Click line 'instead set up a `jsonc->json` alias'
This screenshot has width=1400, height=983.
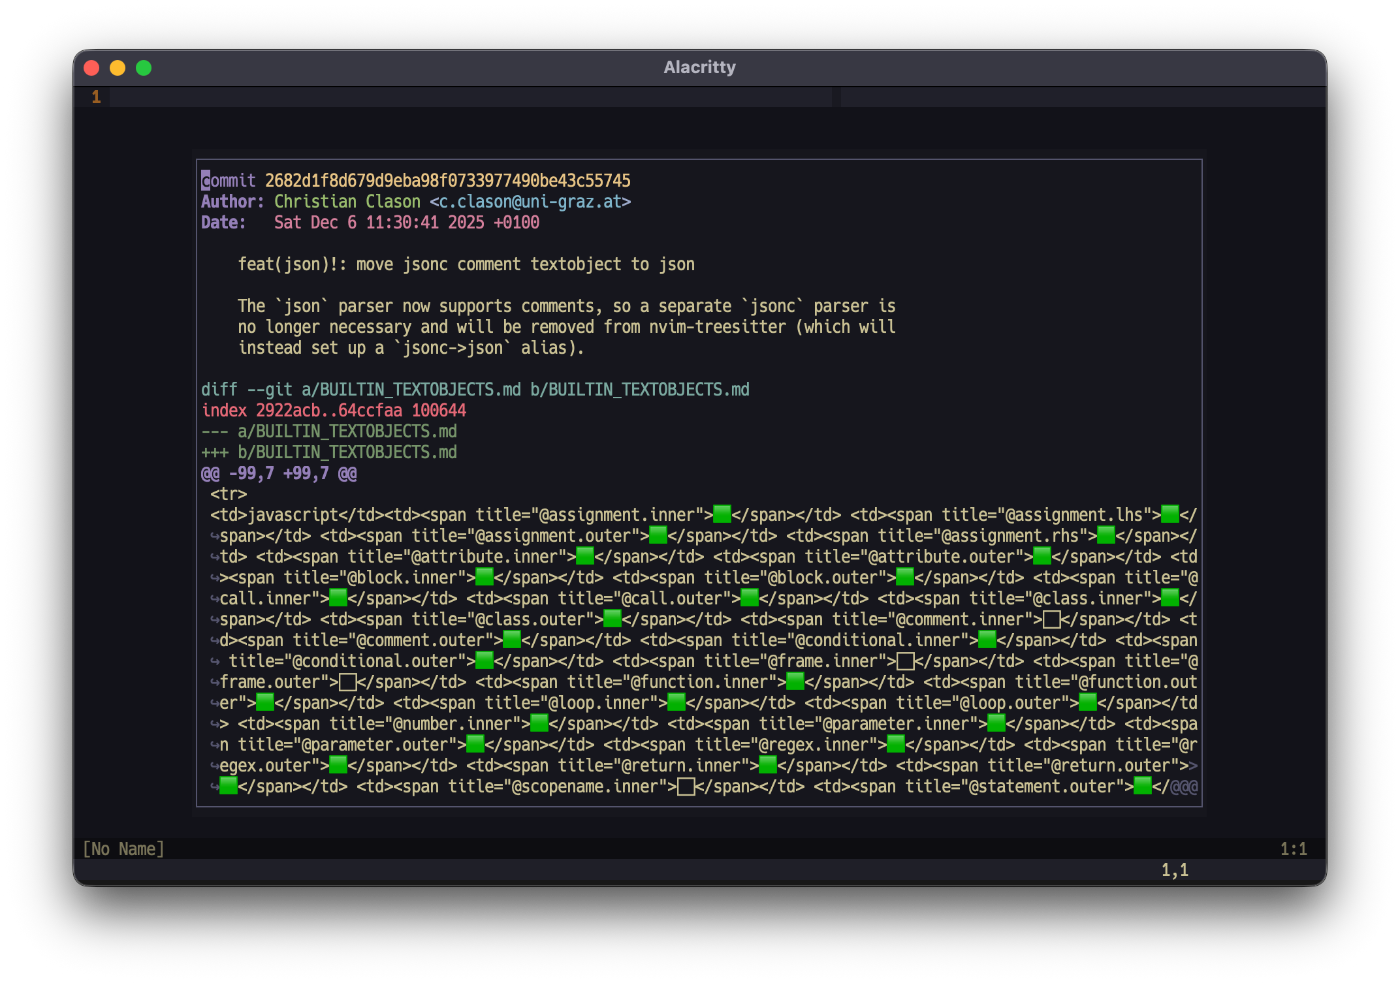(x=411, y=349)
